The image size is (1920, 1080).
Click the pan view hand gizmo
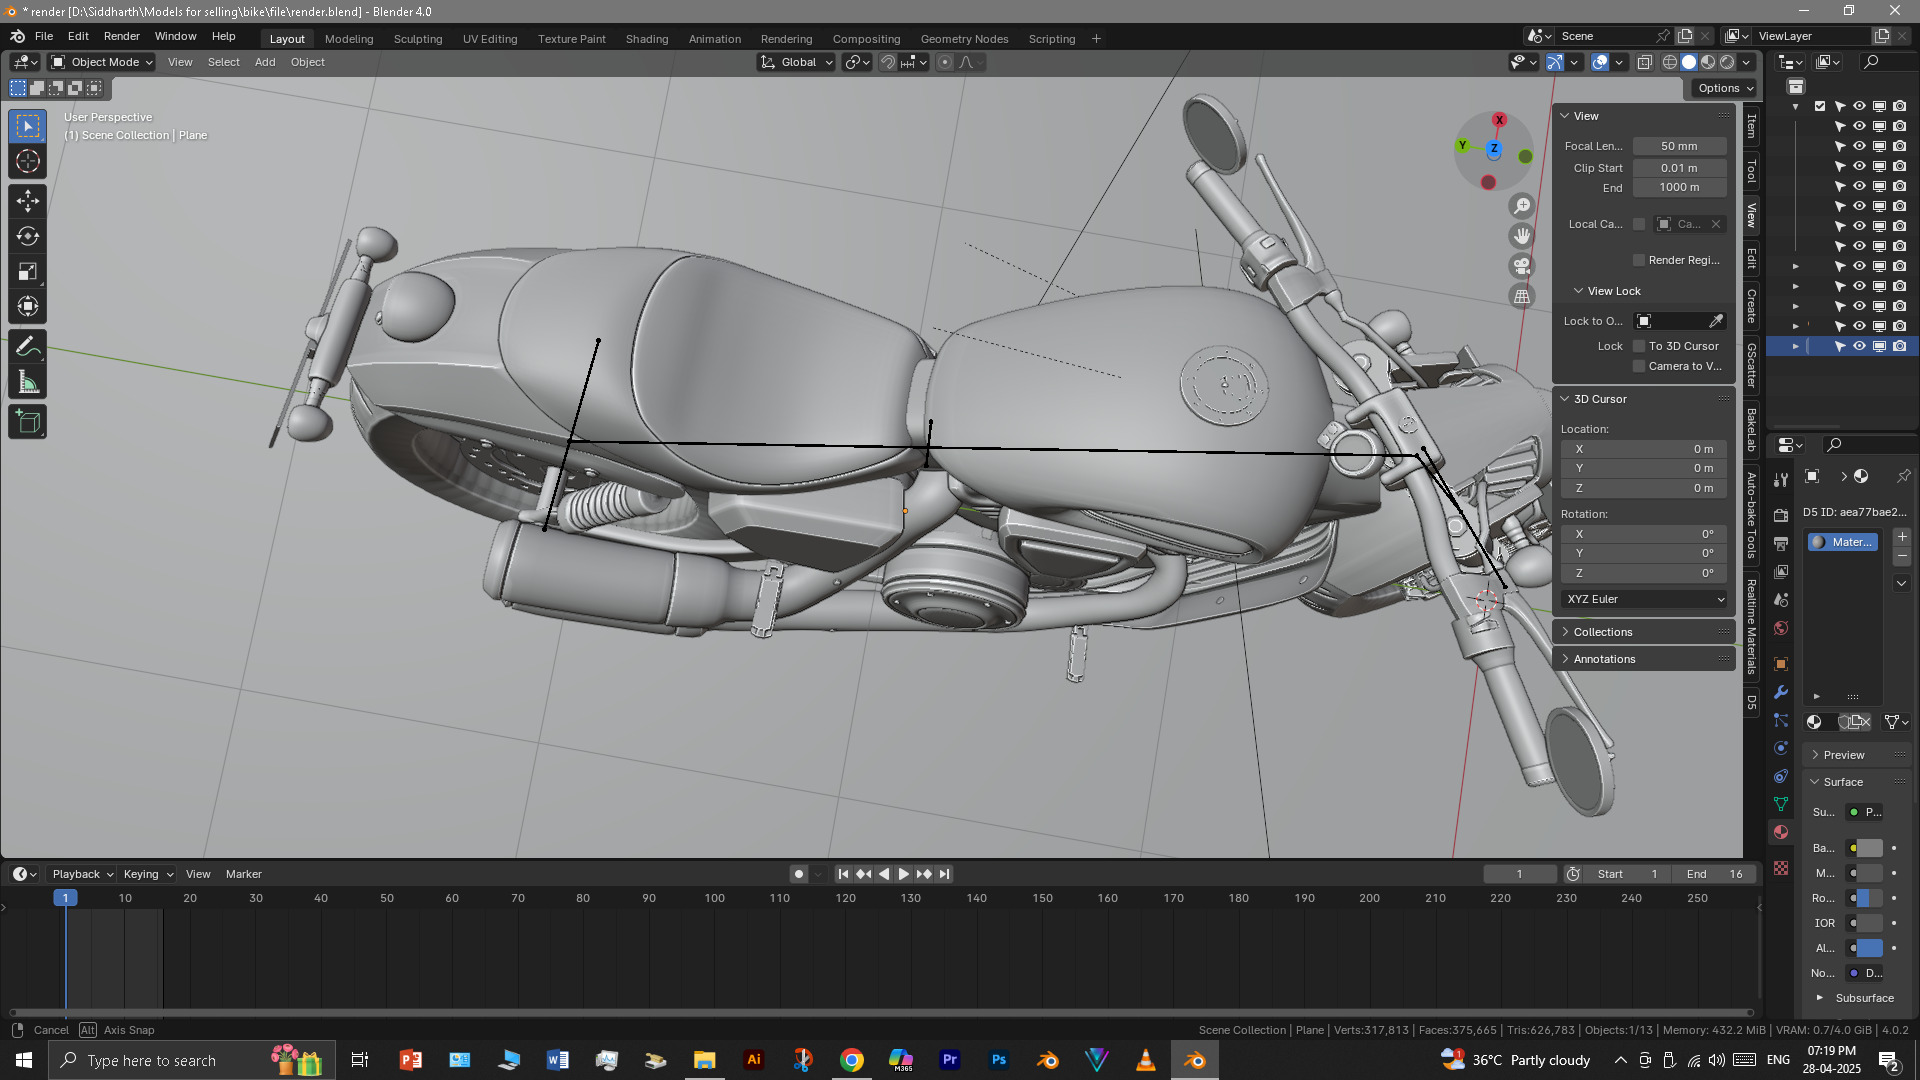(x=1522, y=236)
